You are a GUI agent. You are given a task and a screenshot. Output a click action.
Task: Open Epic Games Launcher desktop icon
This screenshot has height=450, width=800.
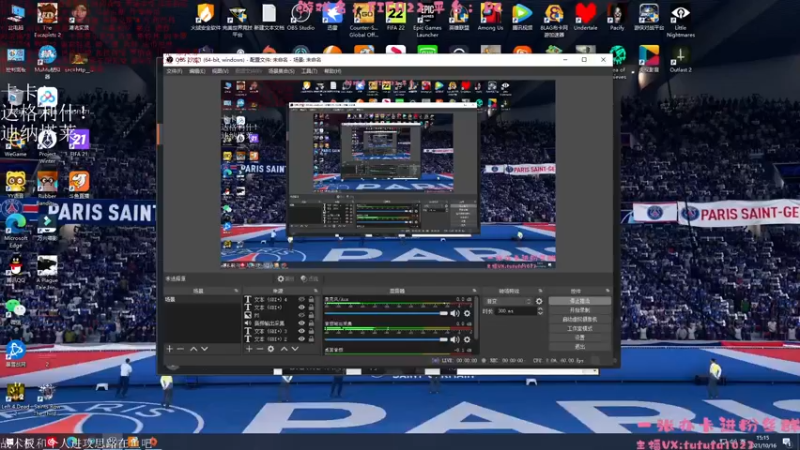pyautogui.click(x=427, y=20)
